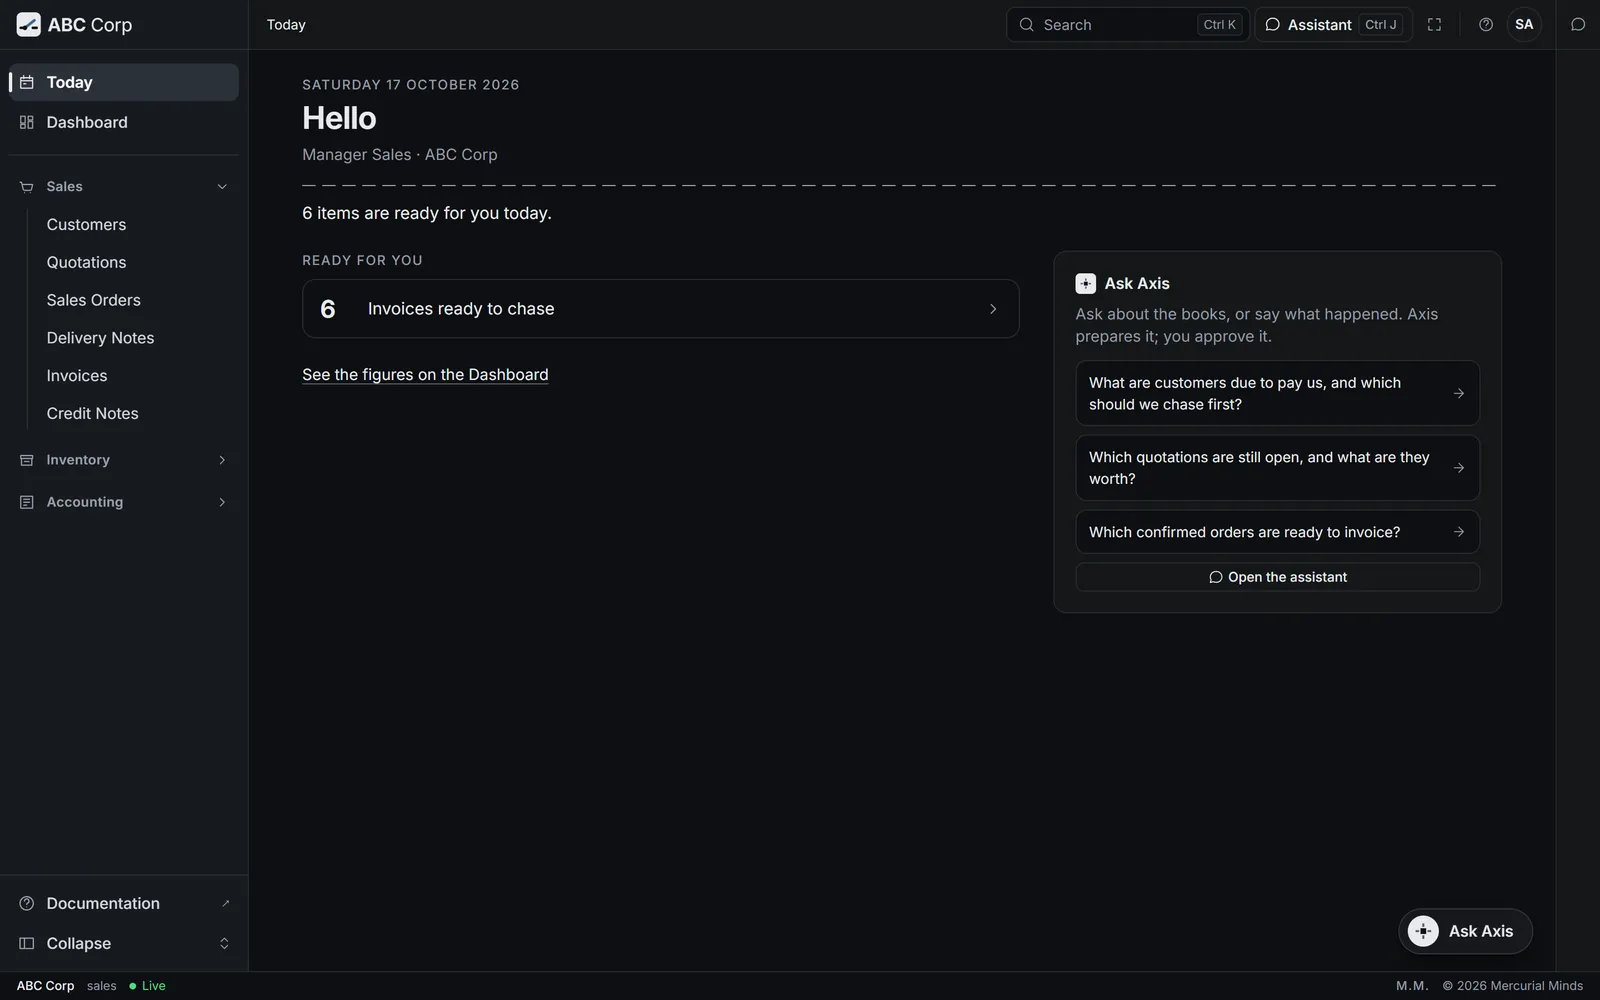1600x1000 pixels.
Task: Open Credit Notes in the sidebar
Action: click(92, 414)
